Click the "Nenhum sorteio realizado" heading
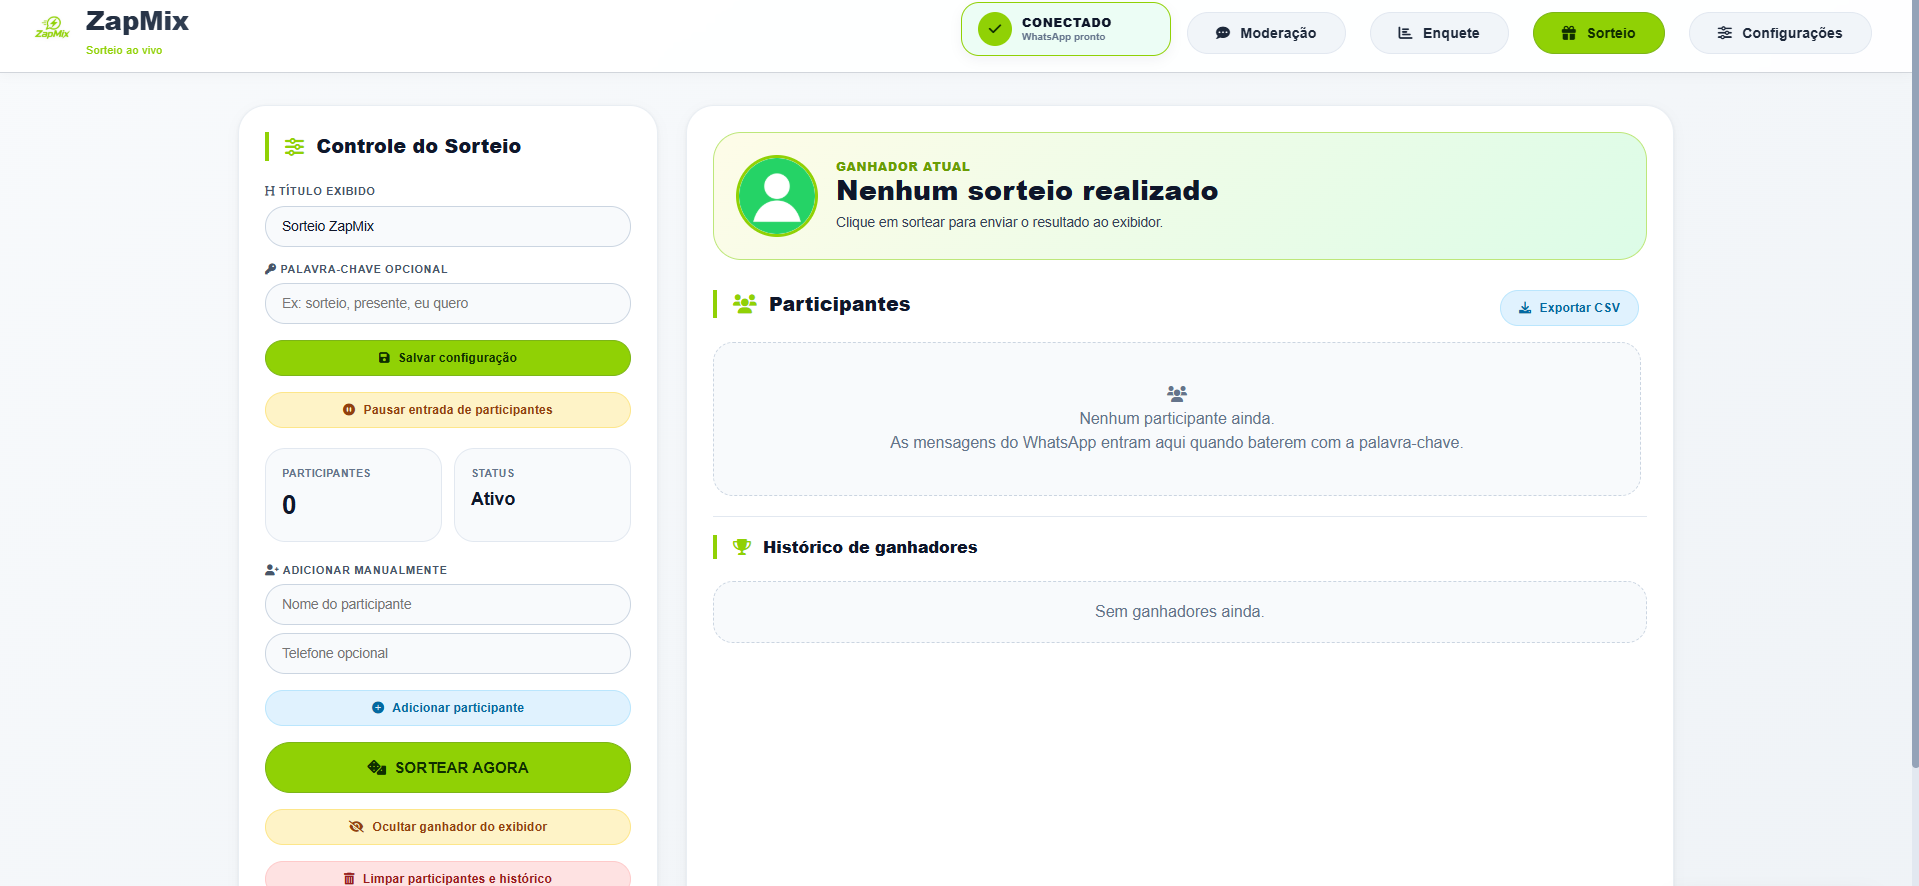The image size is (1919, 886). [x=1027, y=191]
